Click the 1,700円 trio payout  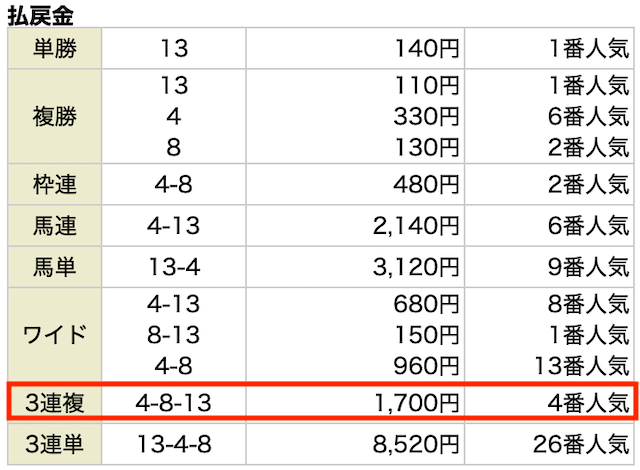(417, 403)
